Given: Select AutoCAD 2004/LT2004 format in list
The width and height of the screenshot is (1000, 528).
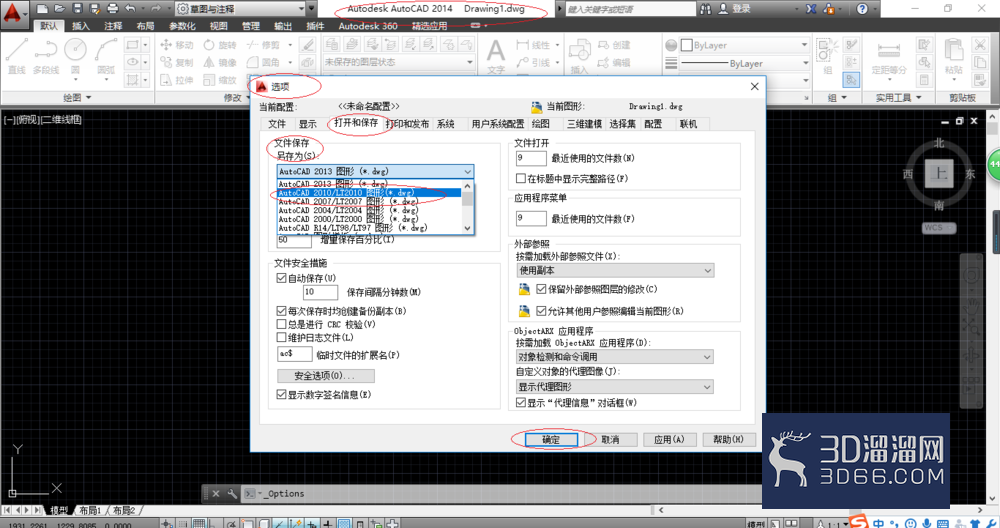Looking at the screenshot, I should 369,210.
